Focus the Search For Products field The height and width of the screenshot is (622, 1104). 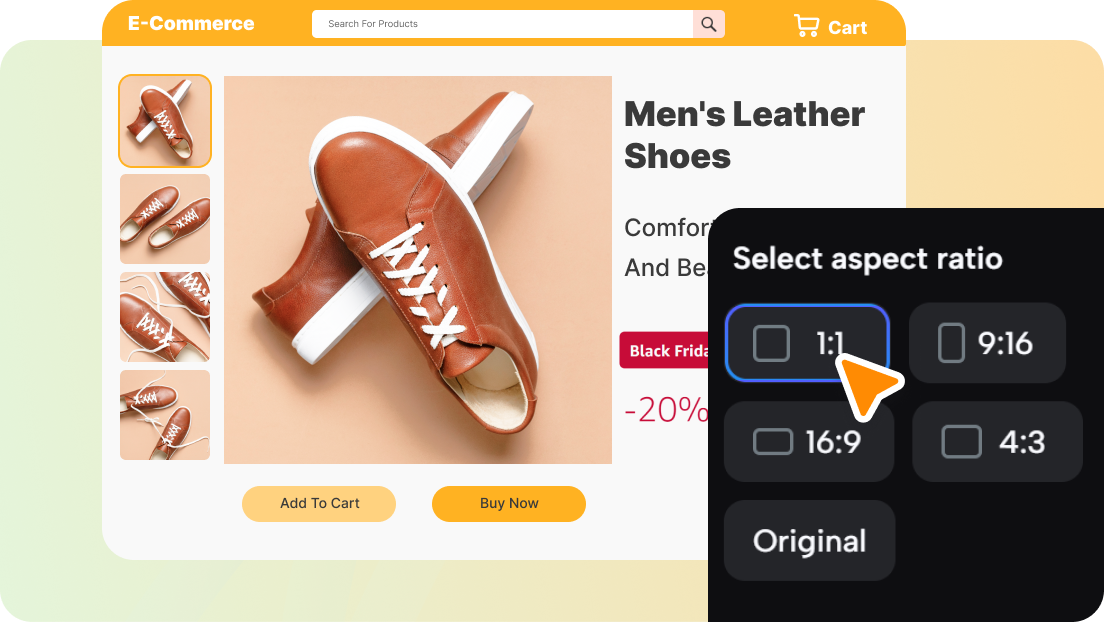[x=502, y=24]
